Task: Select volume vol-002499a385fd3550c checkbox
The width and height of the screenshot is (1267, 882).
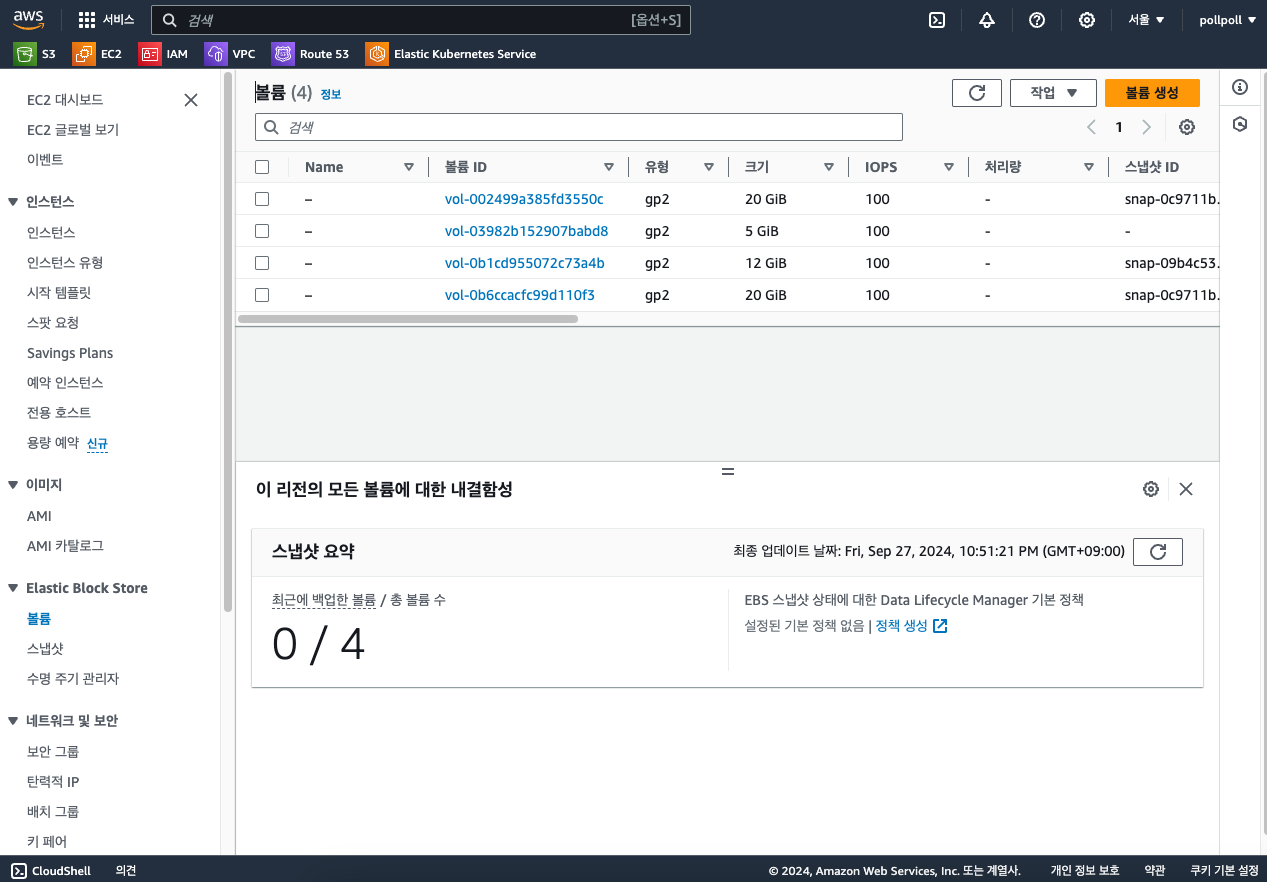Action: point(262,199)
